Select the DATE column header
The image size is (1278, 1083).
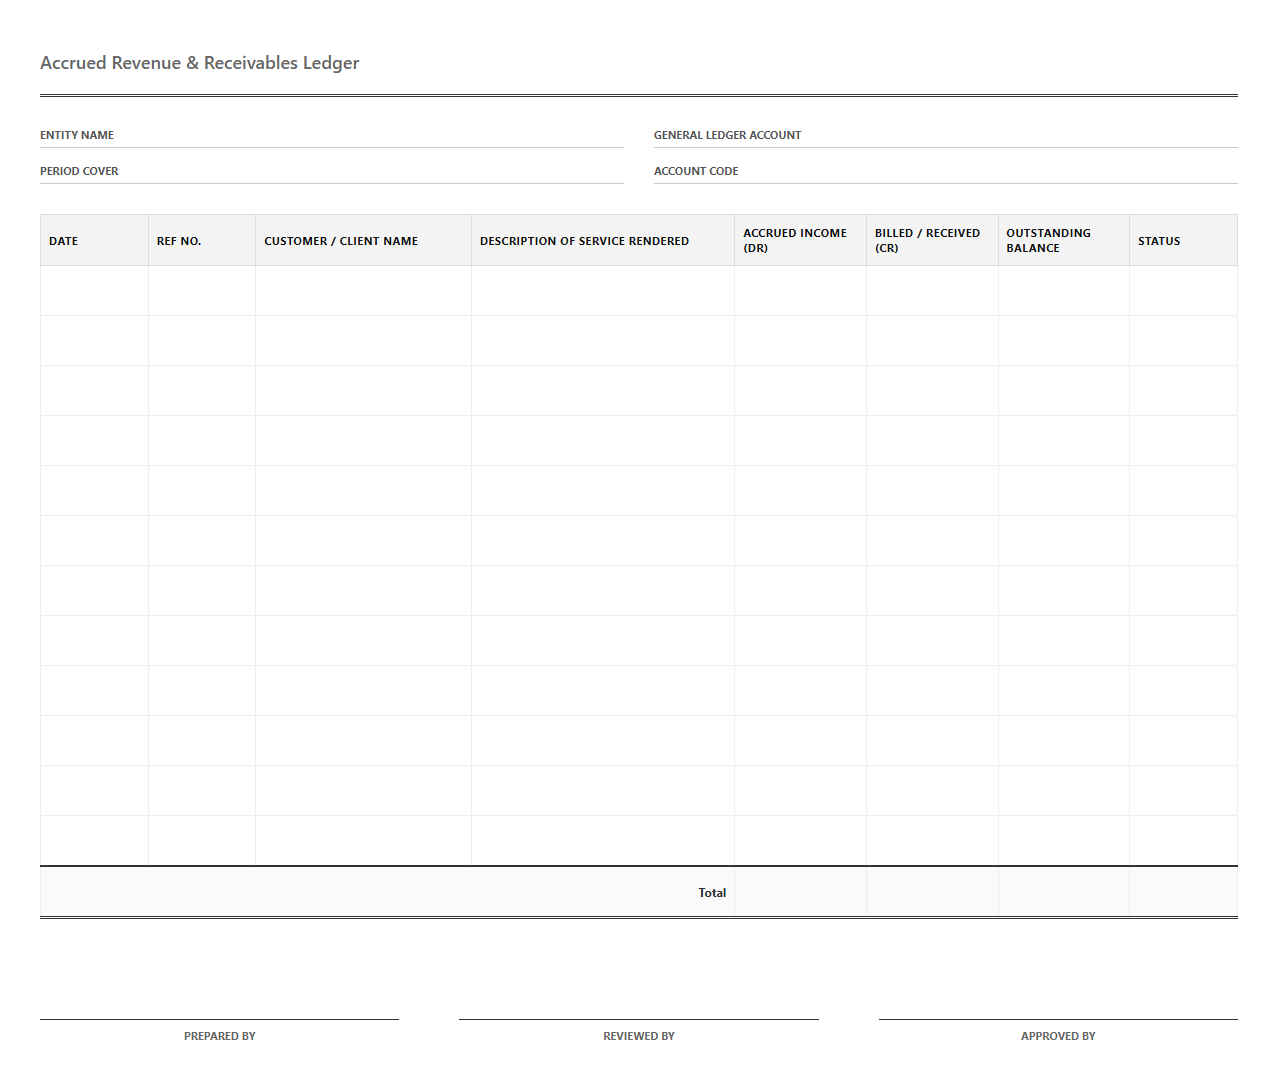pyautogui.click(x=94, y=241)
